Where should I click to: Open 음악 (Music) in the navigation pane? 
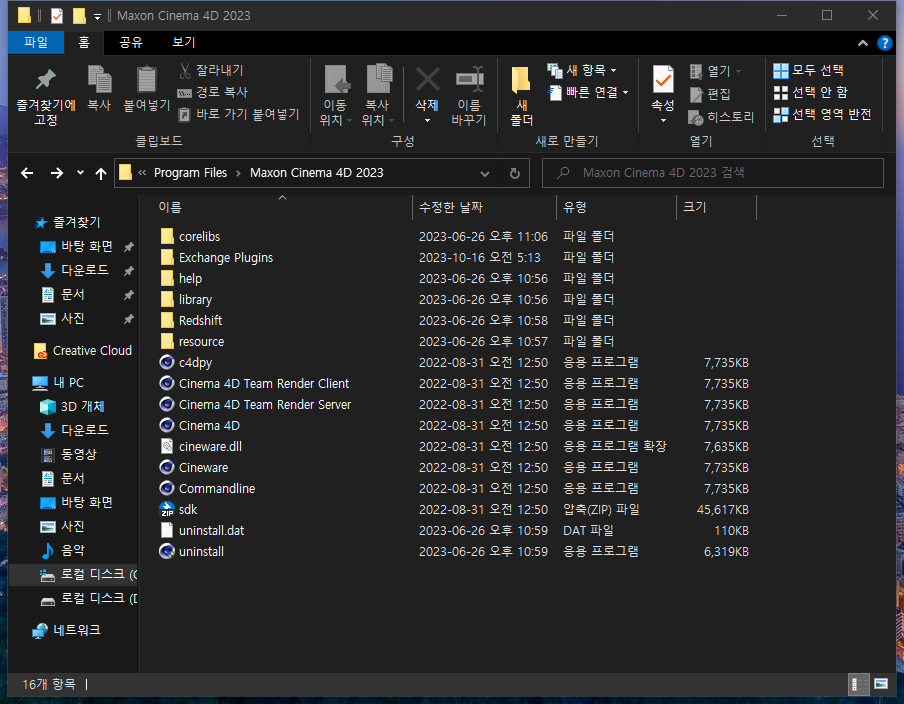pyautogui.click(x=62, y=551)
